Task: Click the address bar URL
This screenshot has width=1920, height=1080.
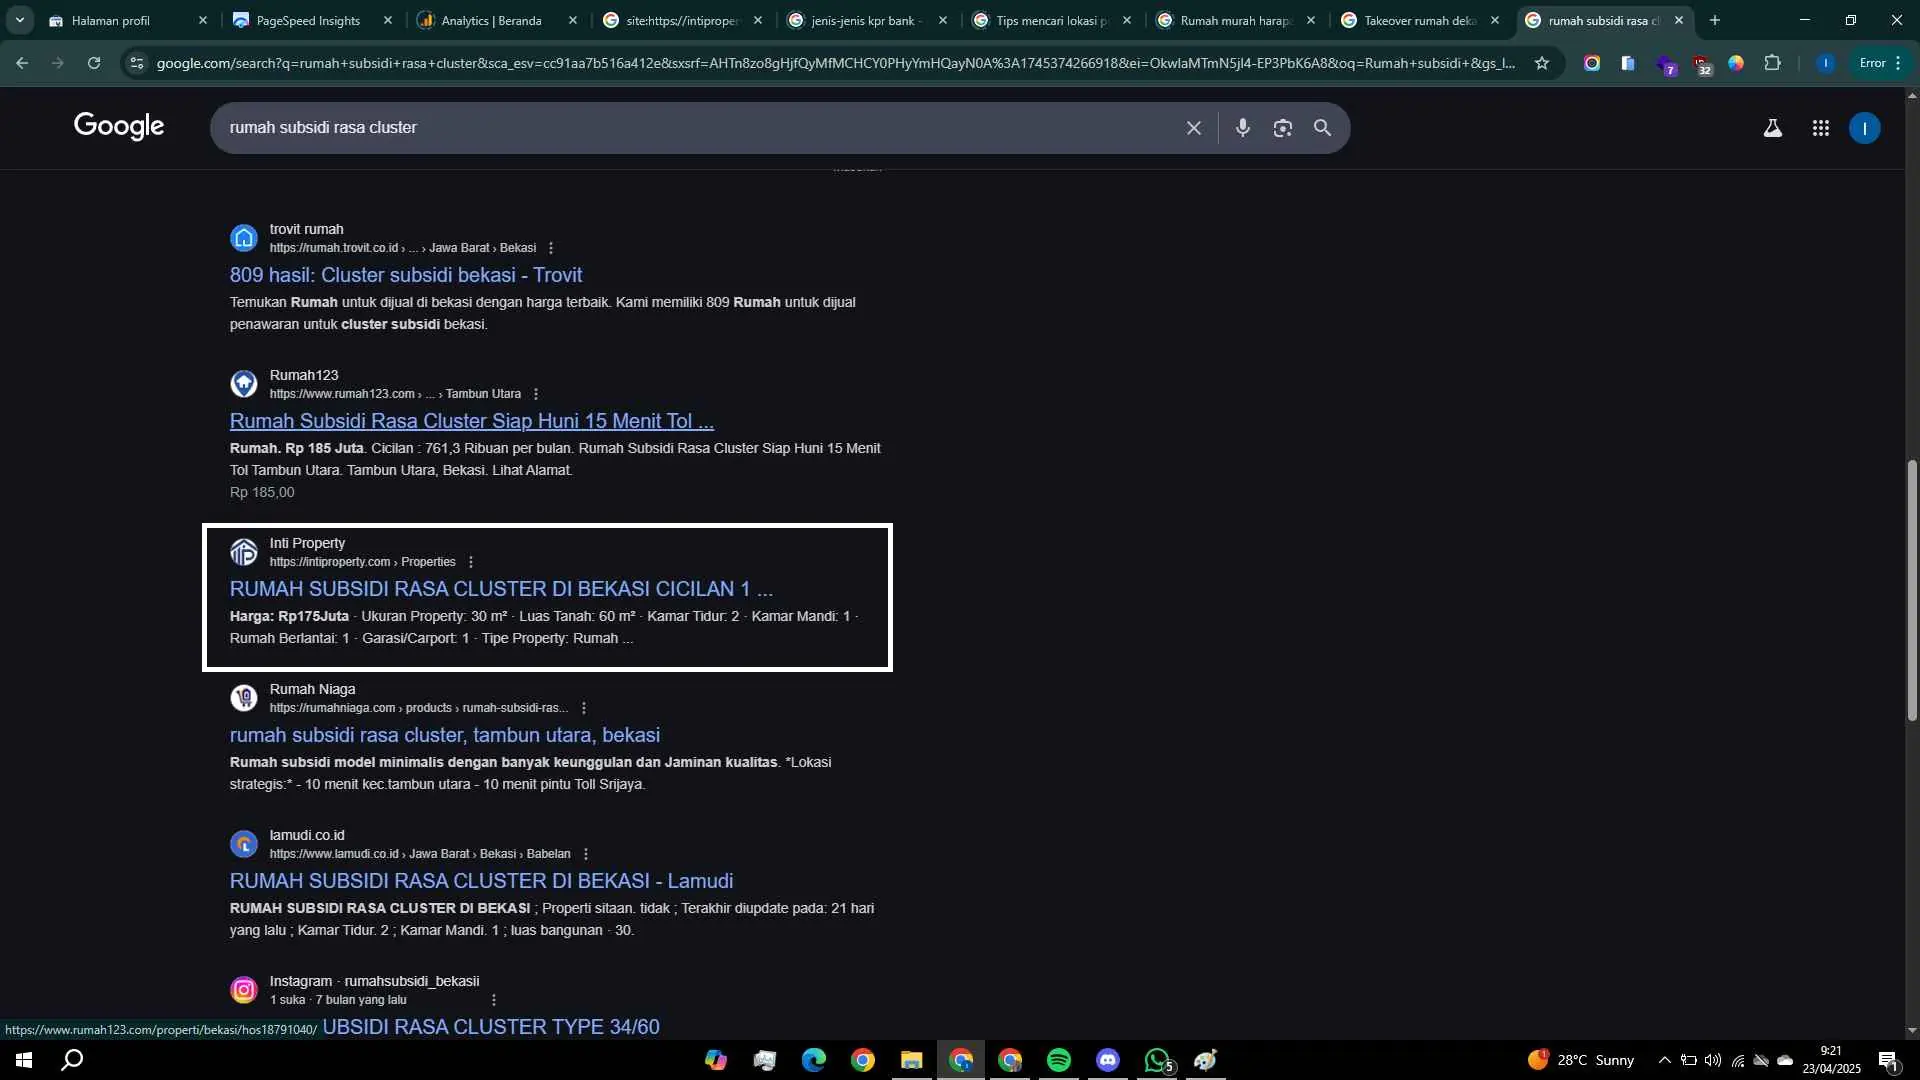Action: coord(835,63)
